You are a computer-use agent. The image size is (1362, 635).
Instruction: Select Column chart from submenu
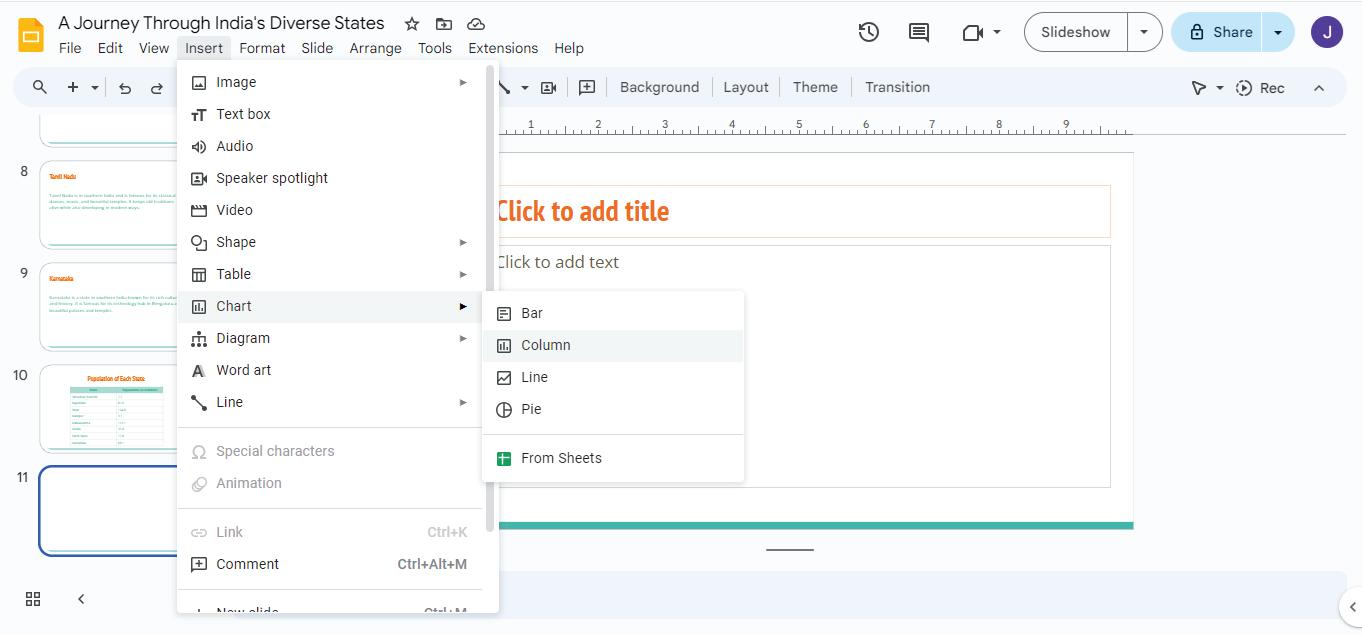[546, 345]
